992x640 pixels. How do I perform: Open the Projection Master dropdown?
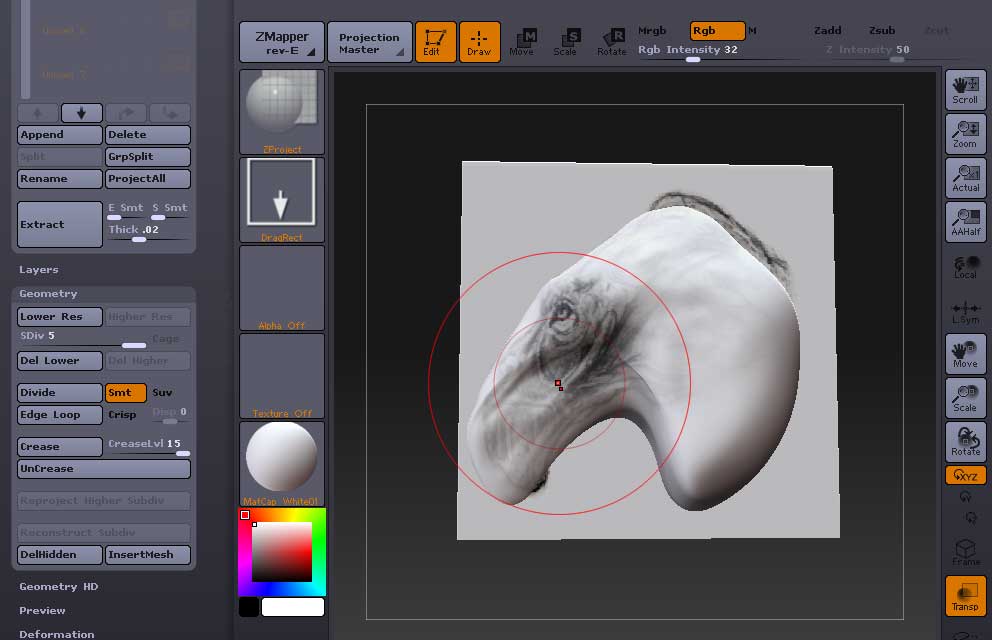(x=369, y=42)
